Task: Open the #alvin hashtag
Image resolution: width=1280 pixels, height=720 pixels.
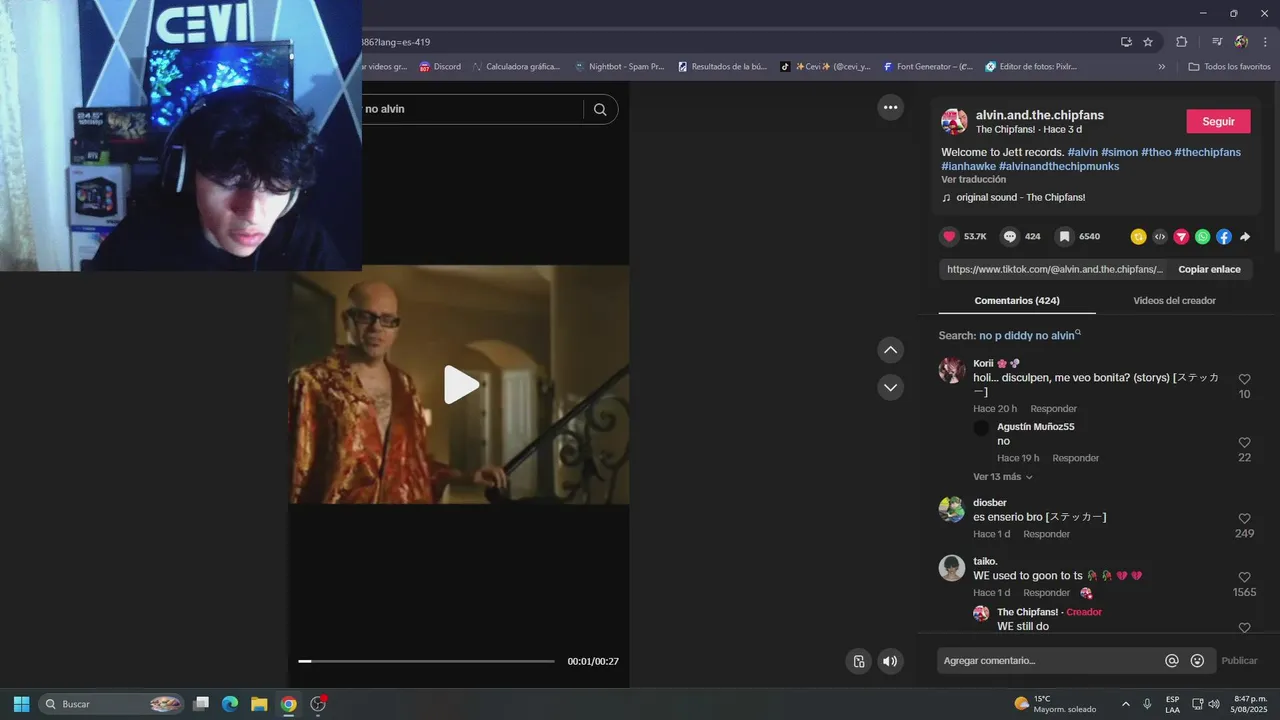Action: 1082,152
